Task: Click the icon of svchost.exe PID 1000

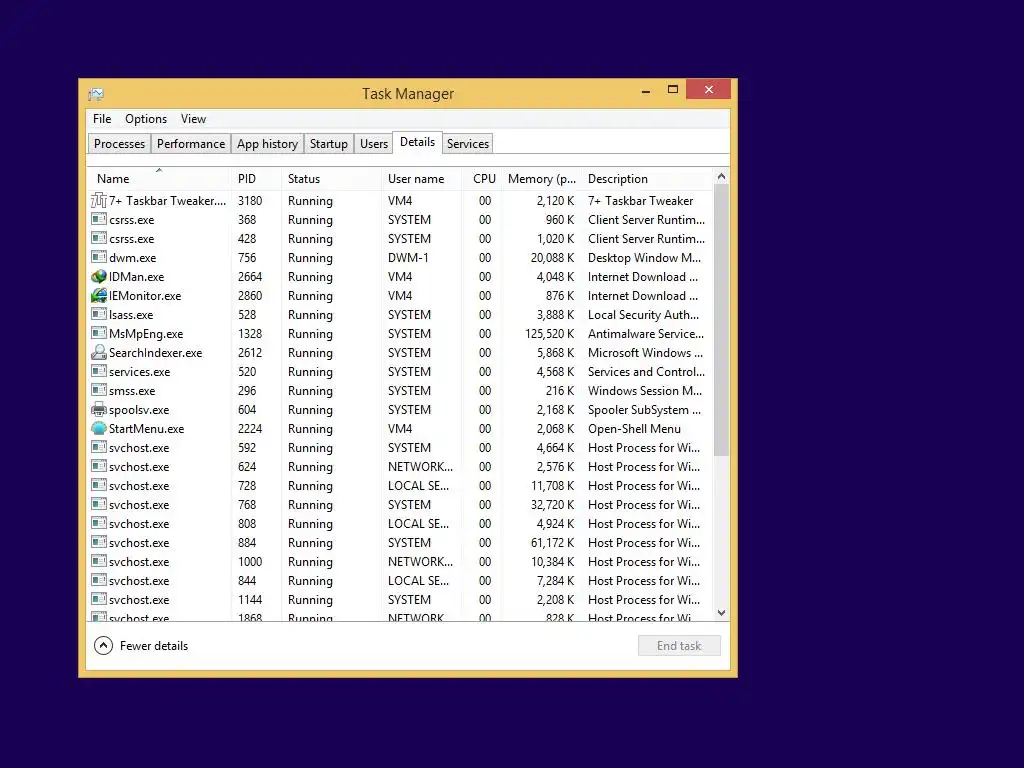Action: (x=99, y=561)
